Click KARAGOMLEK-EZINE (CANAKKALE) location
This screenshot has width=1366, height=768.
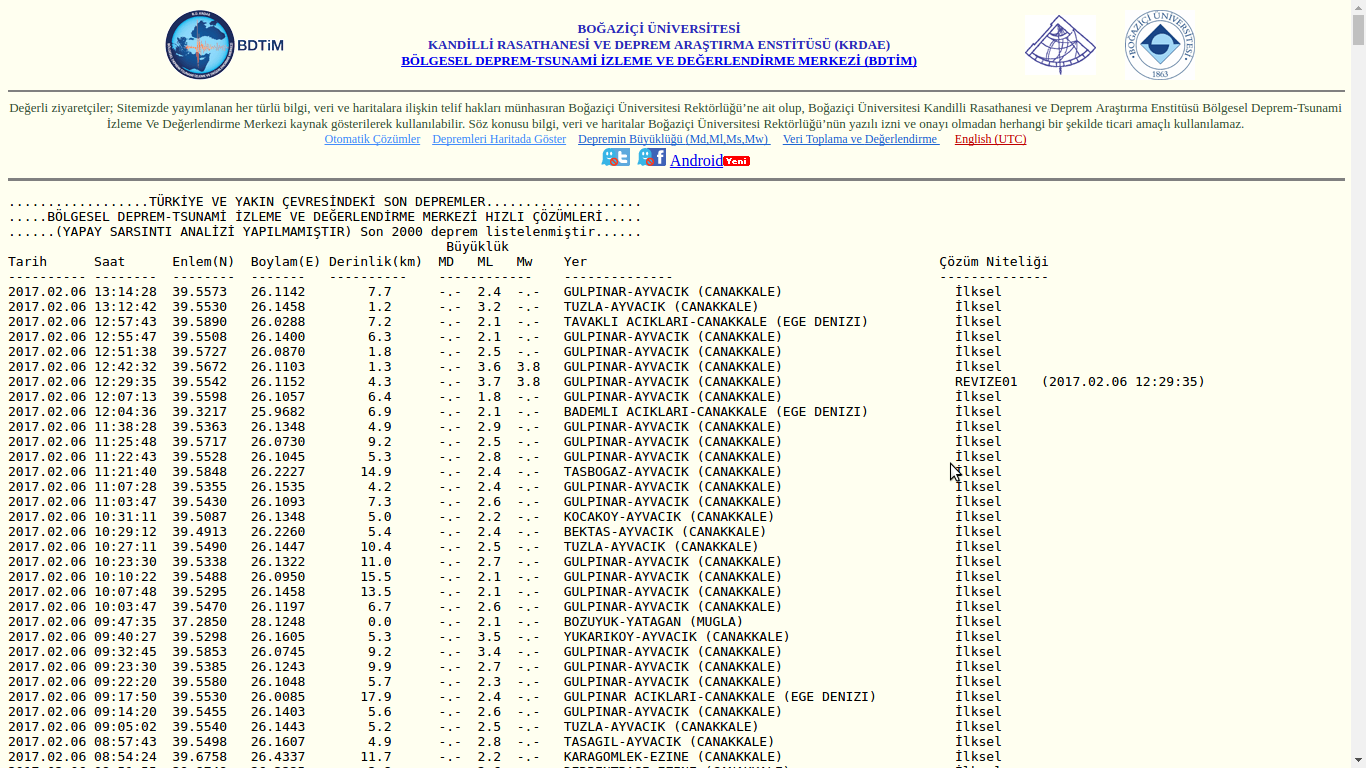click(x=673, y=757)
